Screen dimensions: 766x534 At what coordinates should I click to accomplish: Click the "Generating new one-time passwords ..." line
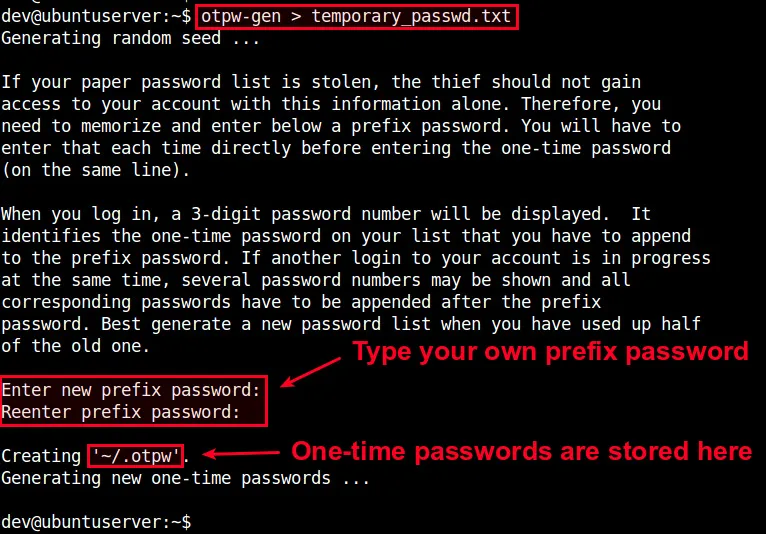[x=185, y=478]
